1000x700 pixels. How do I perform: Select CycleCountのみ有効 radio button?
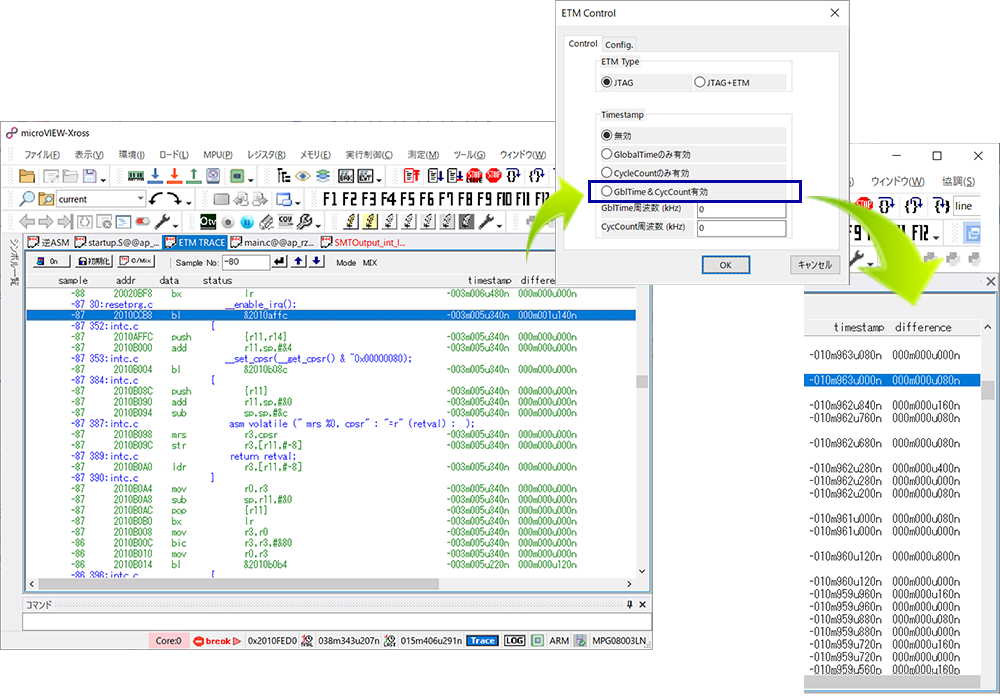[607, 172]
